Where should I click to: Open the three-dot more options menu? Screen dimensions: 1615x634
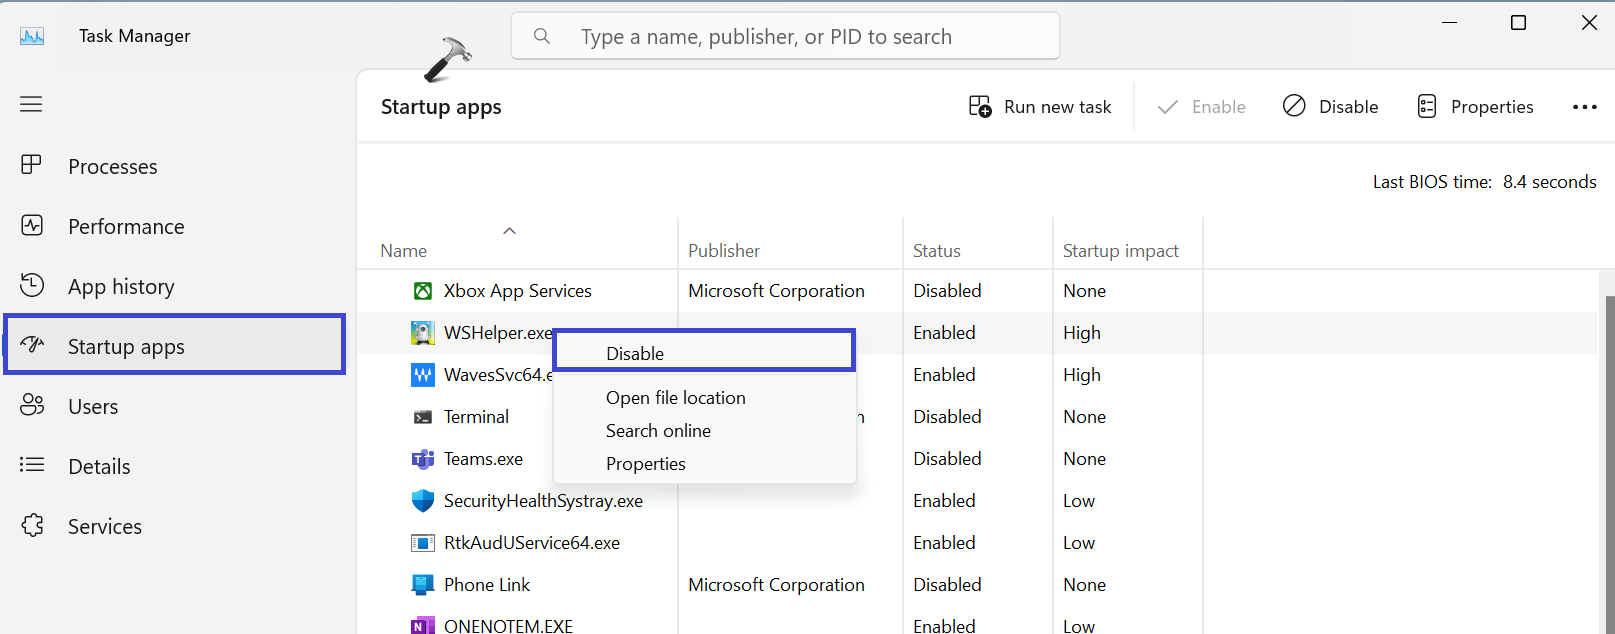pos(1584,107)
